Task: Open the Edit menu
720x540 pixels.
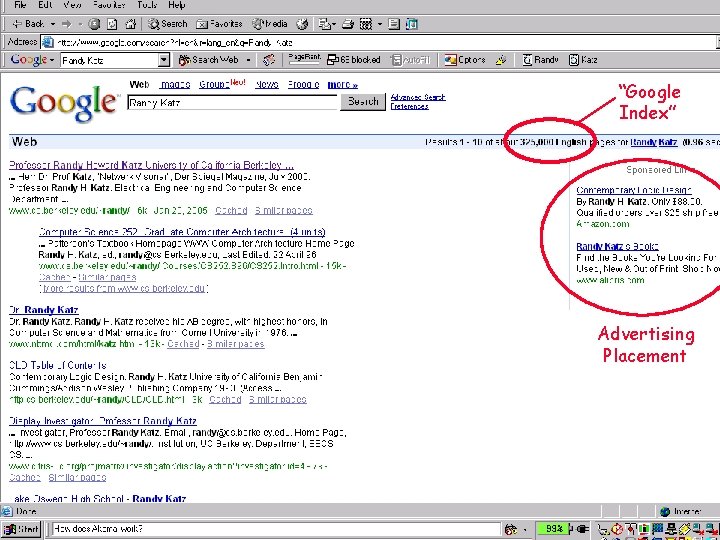Action: click(45, 5)
